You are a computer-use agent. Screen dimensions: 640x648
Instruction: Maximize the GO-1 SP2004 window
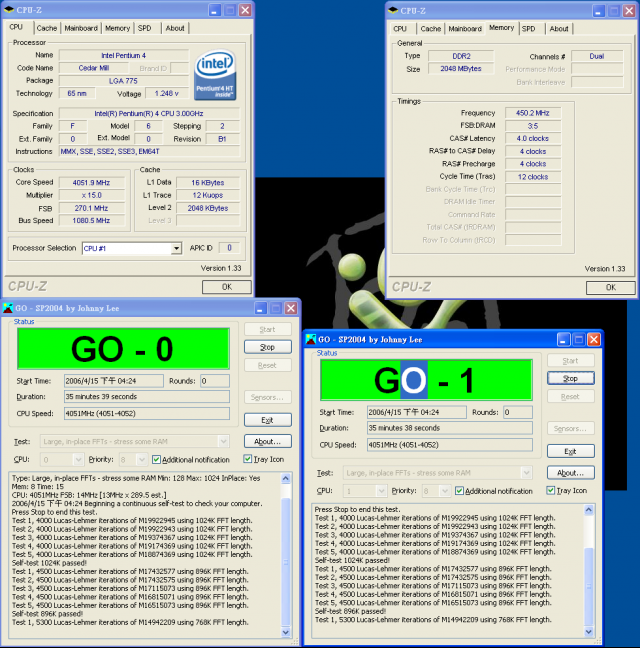click(579, 339)
